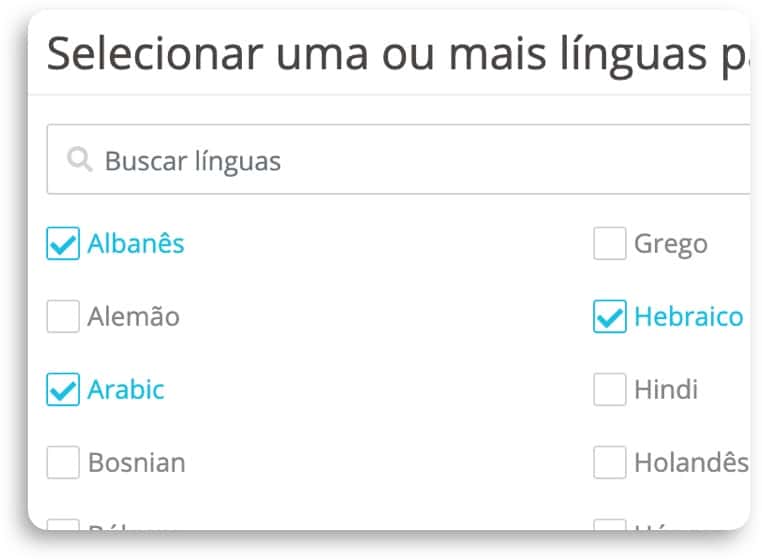Click the Albanês language label text

coord(136,243)
